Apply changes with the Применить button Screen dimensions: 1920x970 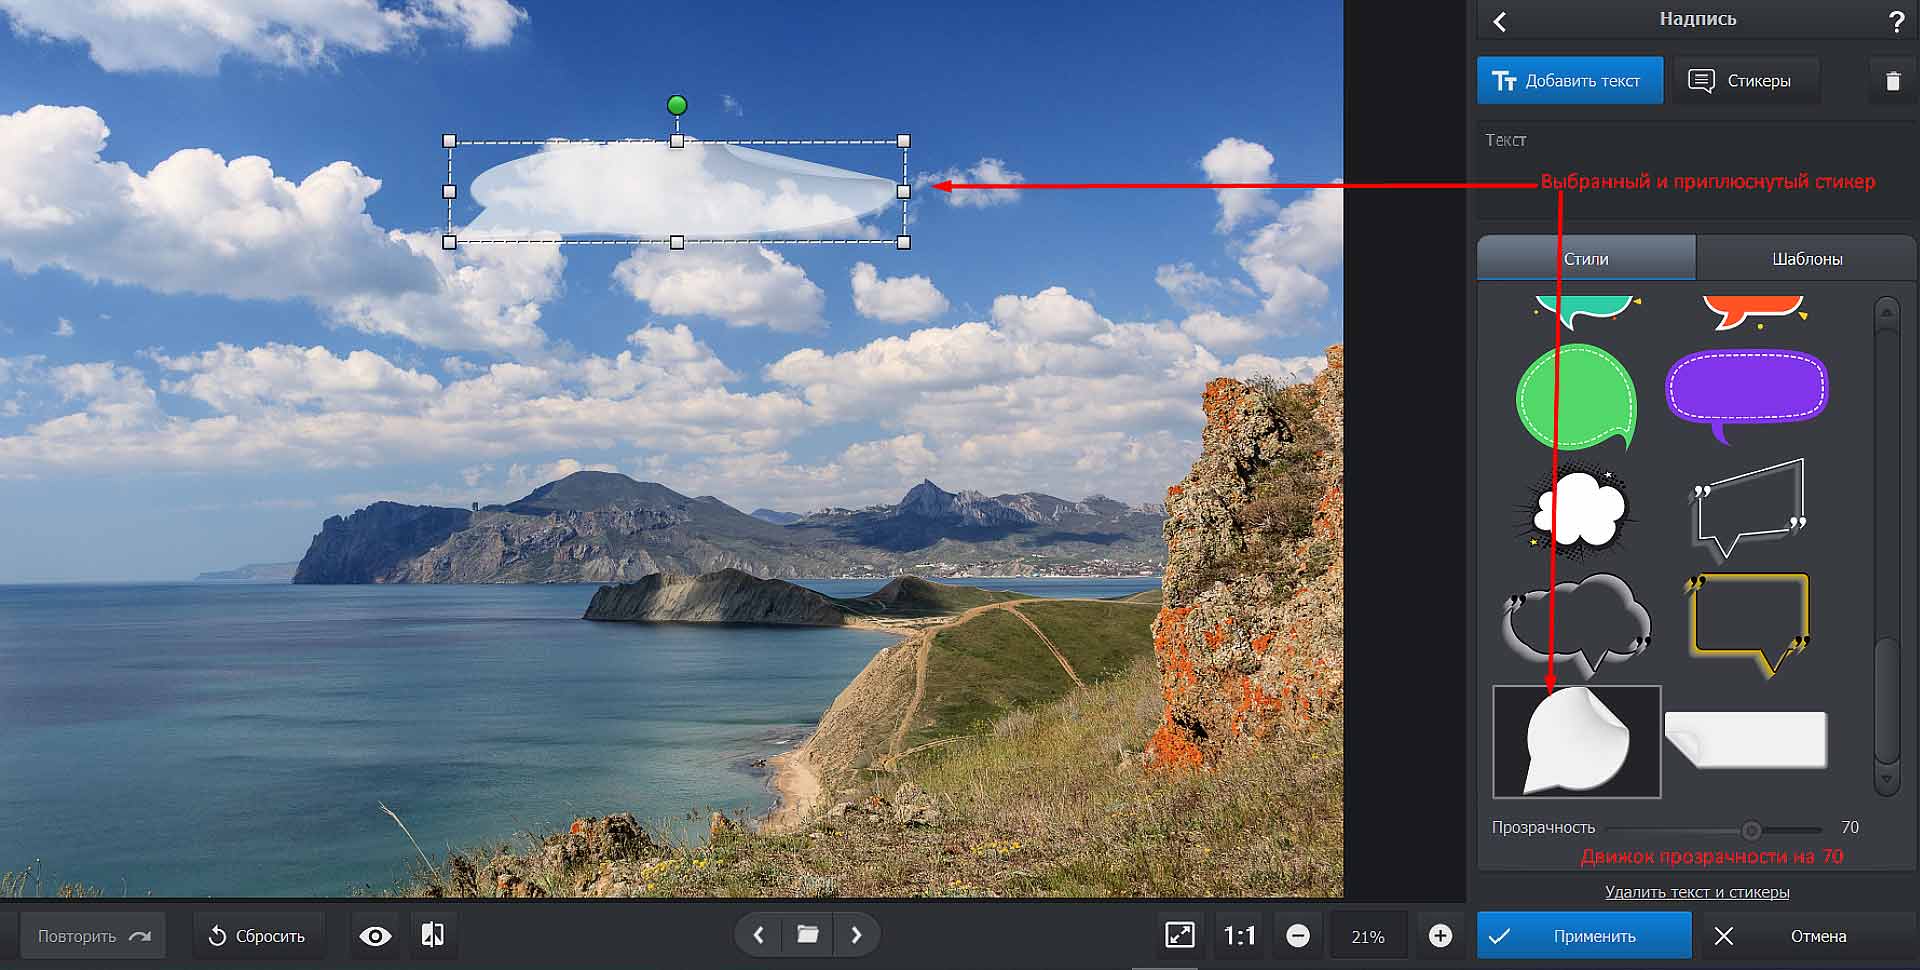(x=1584, y=936)
